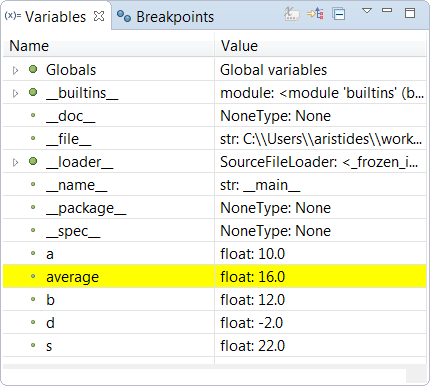430x386 pixels.
Task: Click the small dot icon beside average
Action: [x=33, y=276]
